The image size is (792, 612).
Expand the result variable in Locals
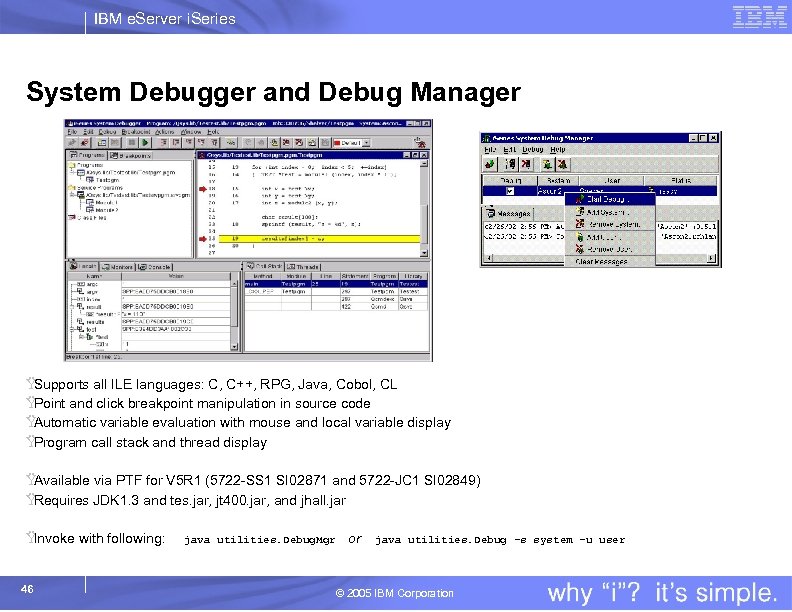click(72, 307)
